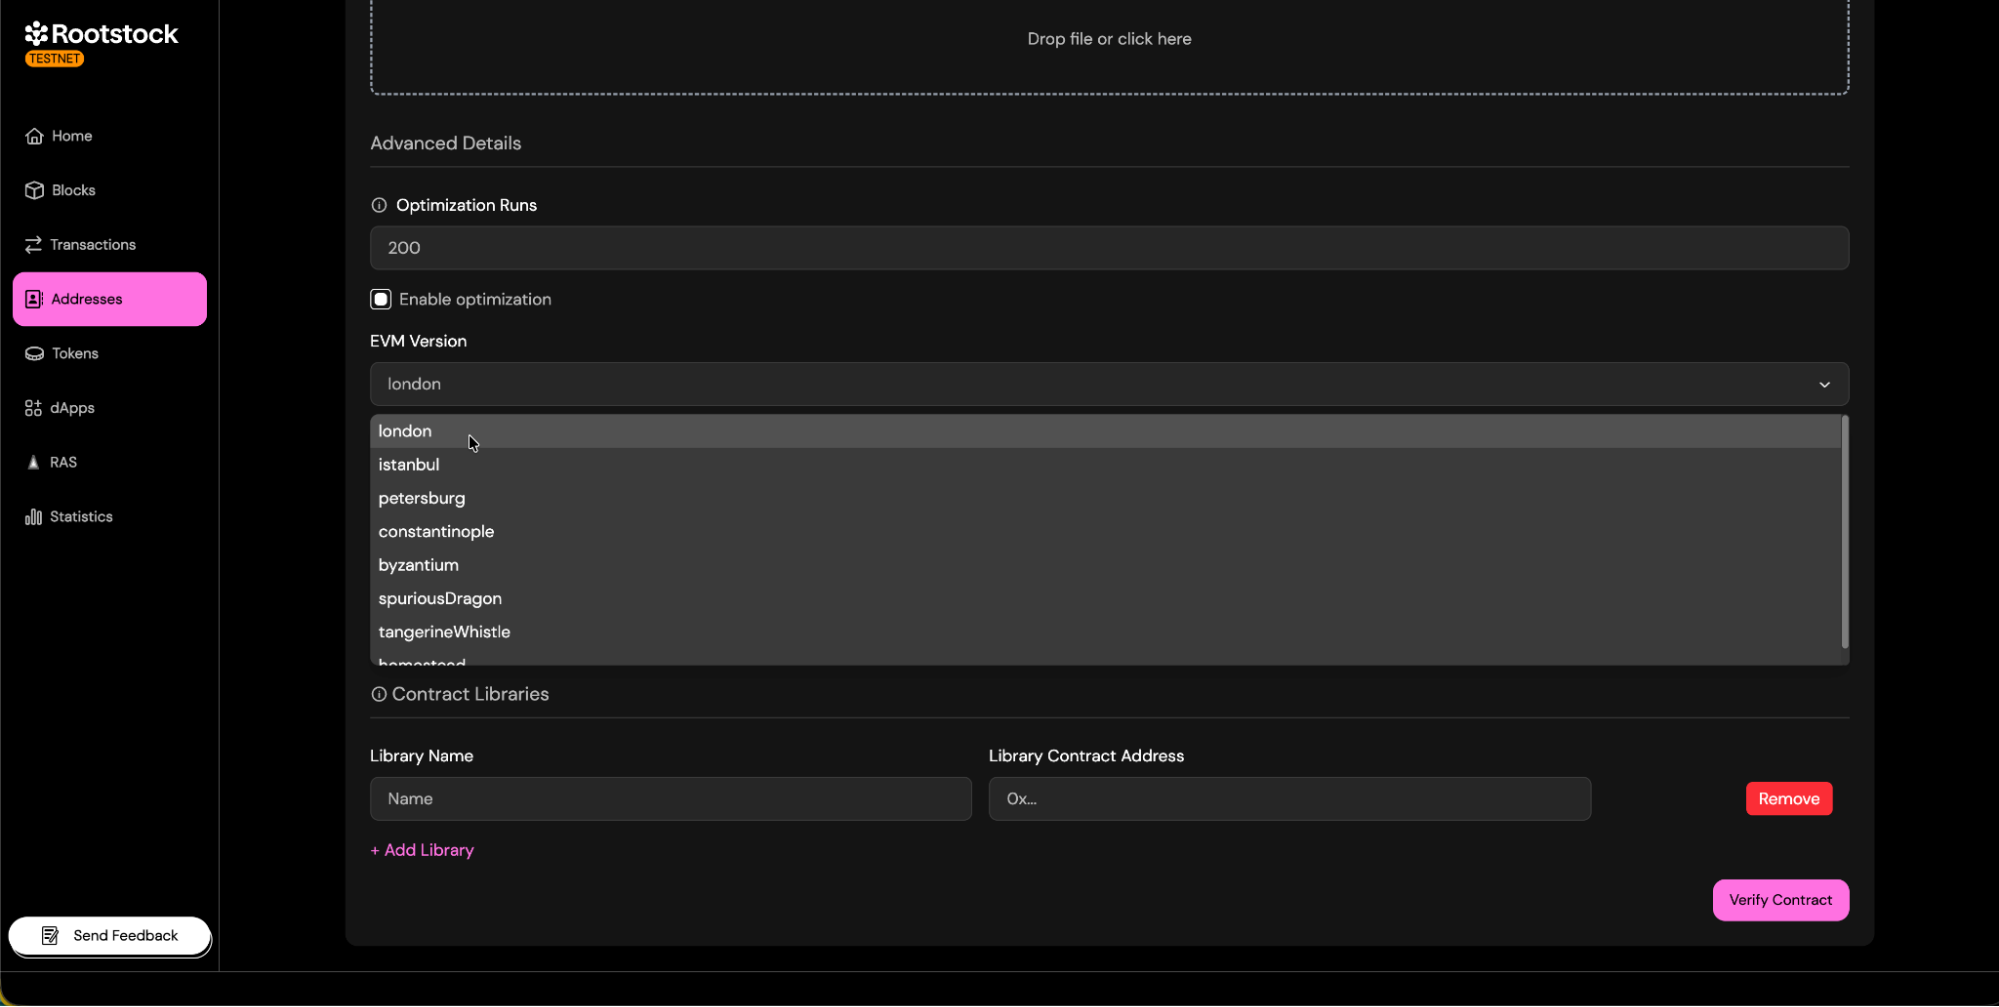Collapse the EVM Version dropdown

pyautogui.click(x=1823, y=384)
